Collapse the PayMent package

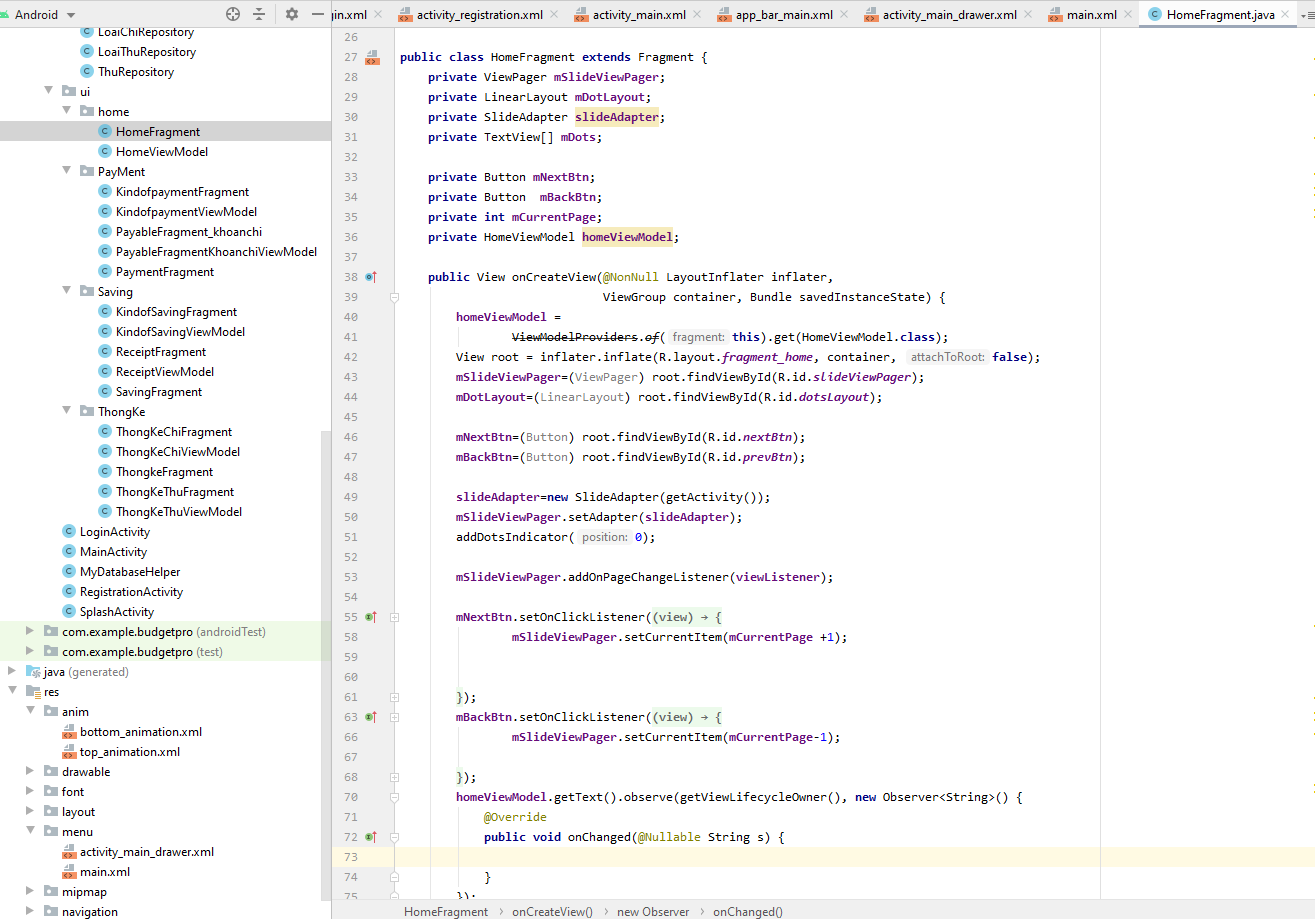coord(67,171)
